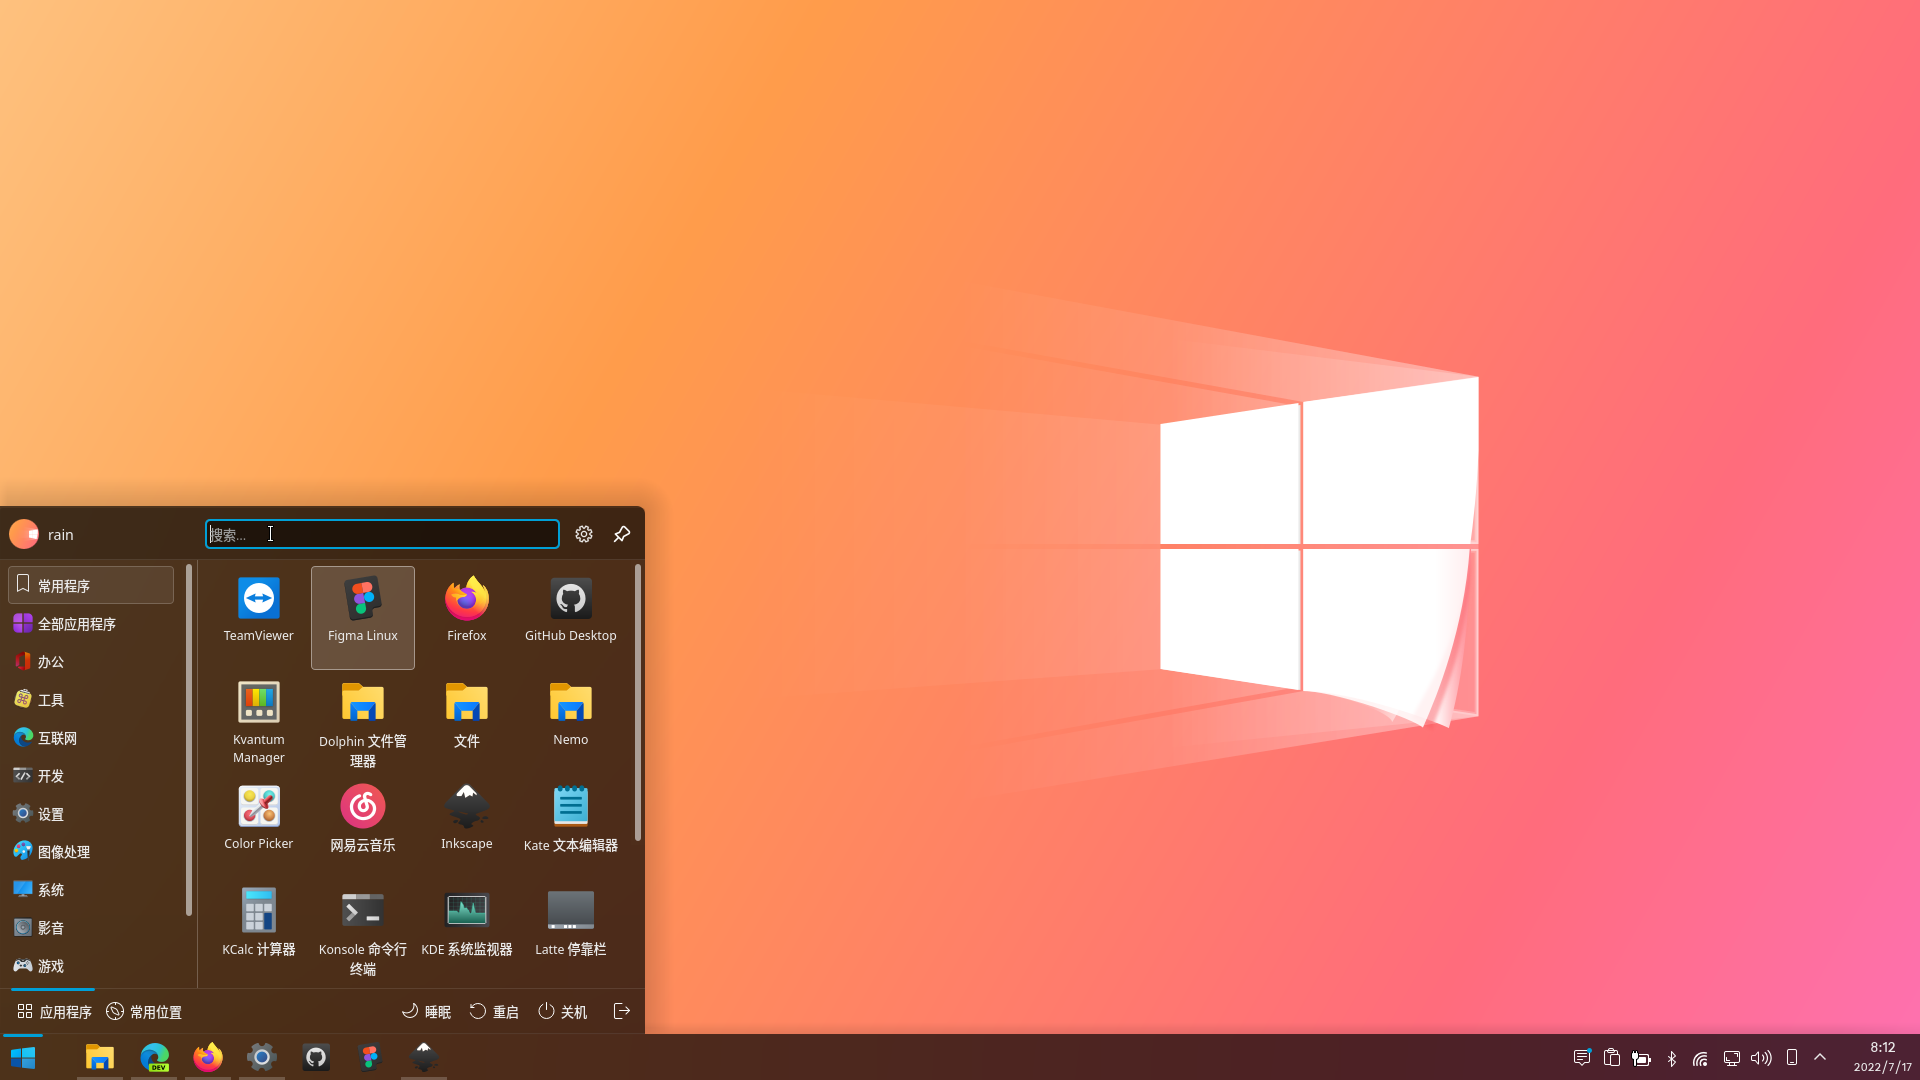Viewport: 1920px width, 1080px height.
Task: Open Bluetooth tray icon
Action: point(1672,1058)
